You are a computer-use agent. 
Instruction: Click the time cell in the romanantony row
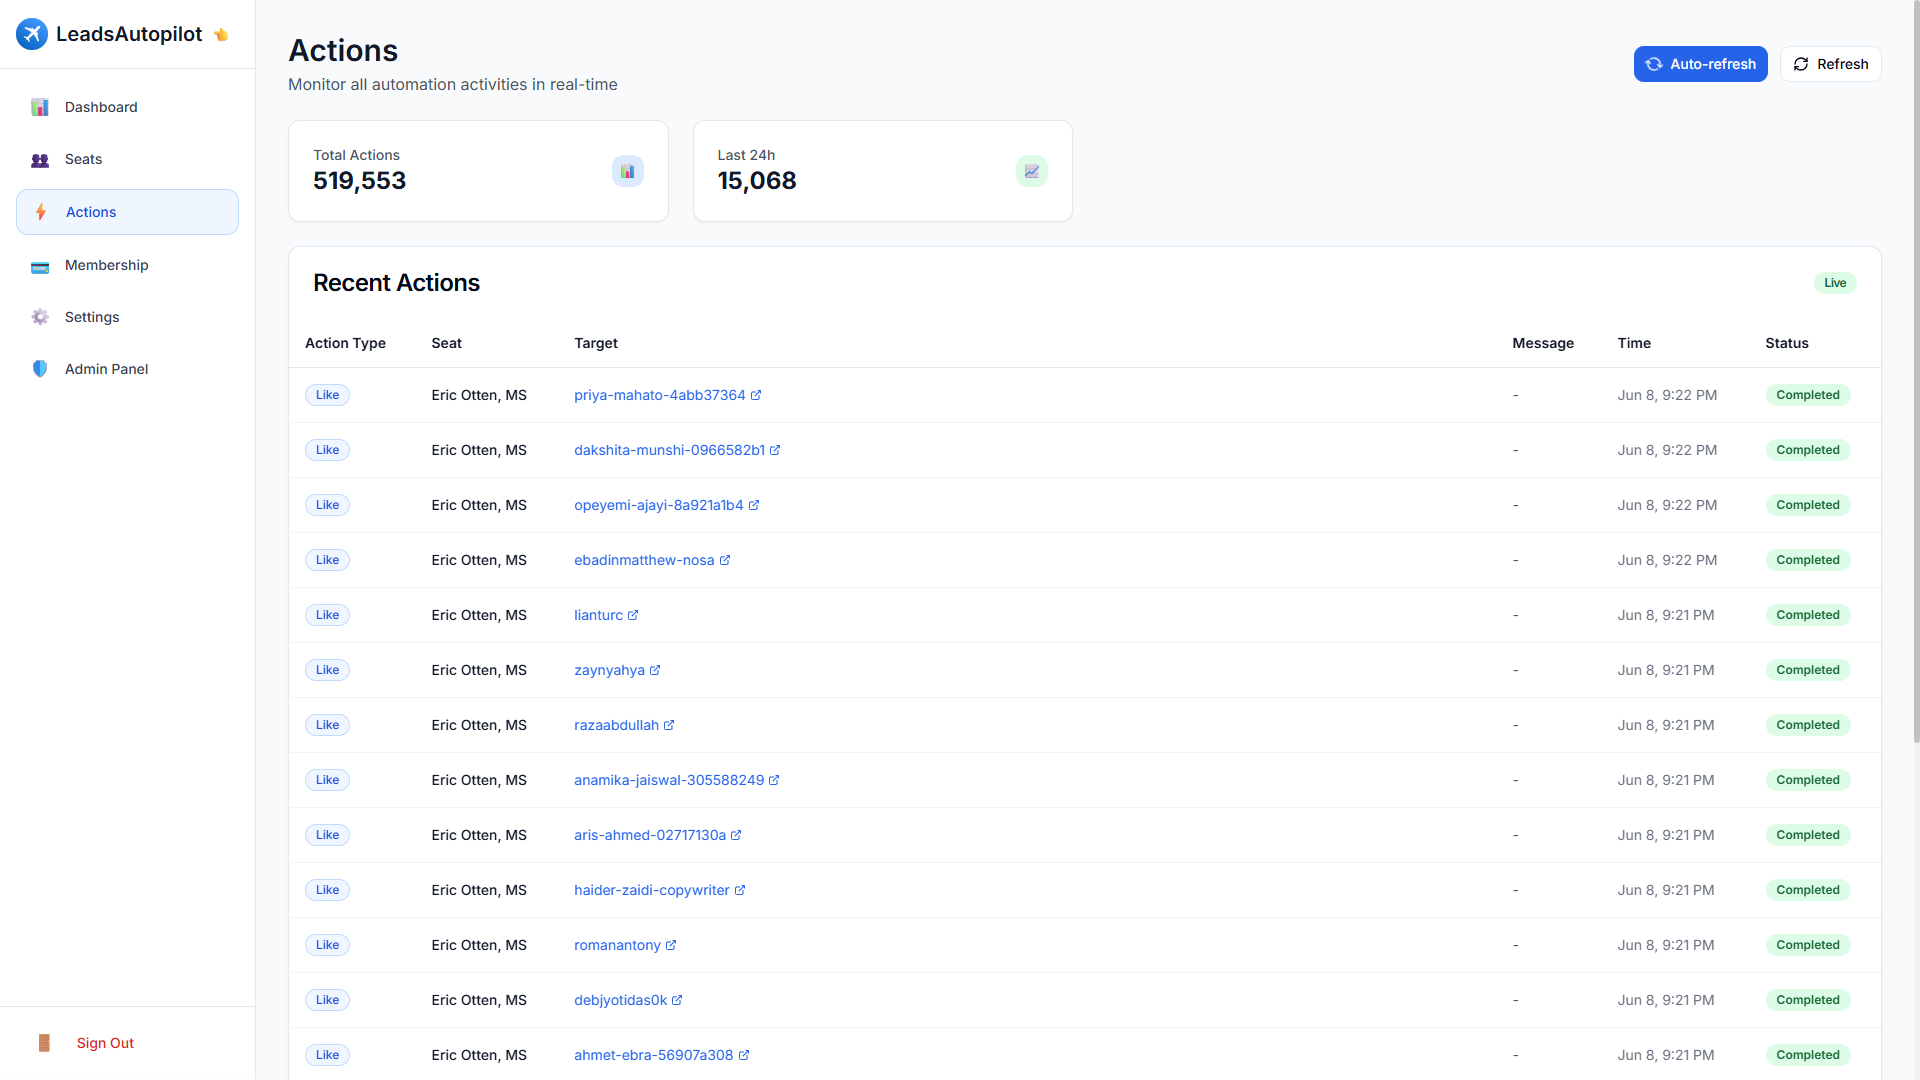(1666, 945)
